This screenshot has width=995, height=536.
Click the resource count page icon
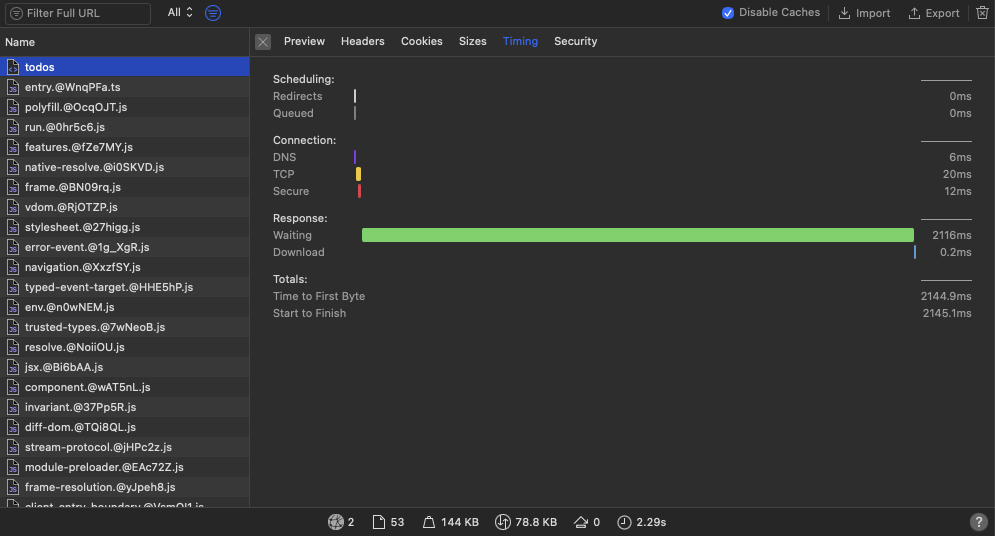pos(379,522)
